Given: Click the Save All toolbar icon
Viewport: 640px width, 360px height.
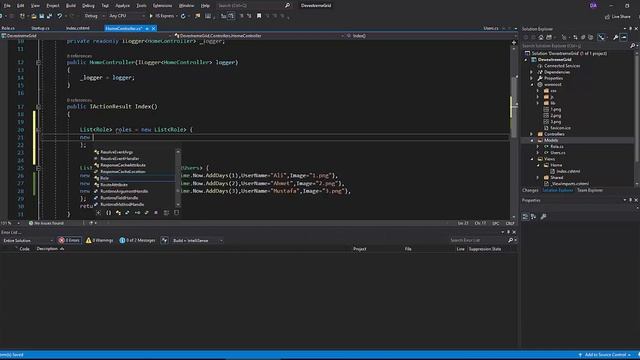Looking at the screenshot, I should click(49, 16).
